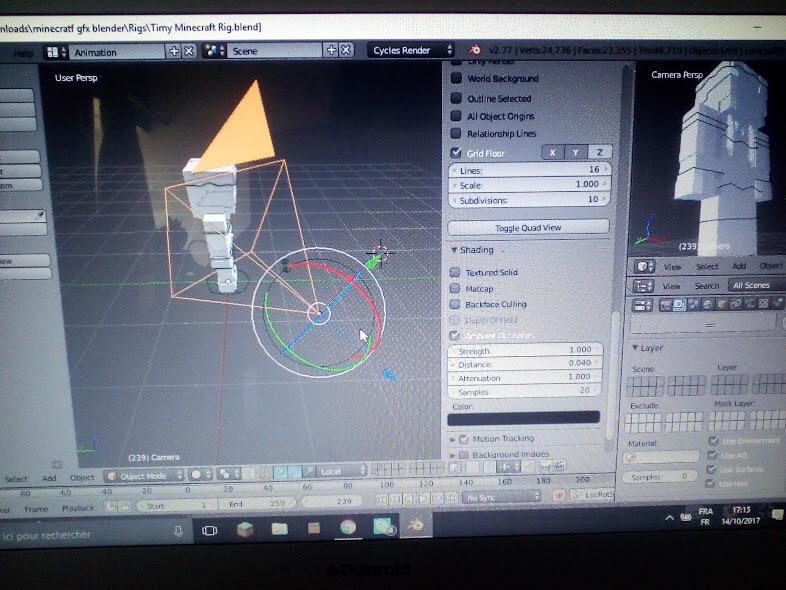This screenshot has width=786, height=590.
Task: Open the Playback menu in the timeline
Action: [78, 508]
